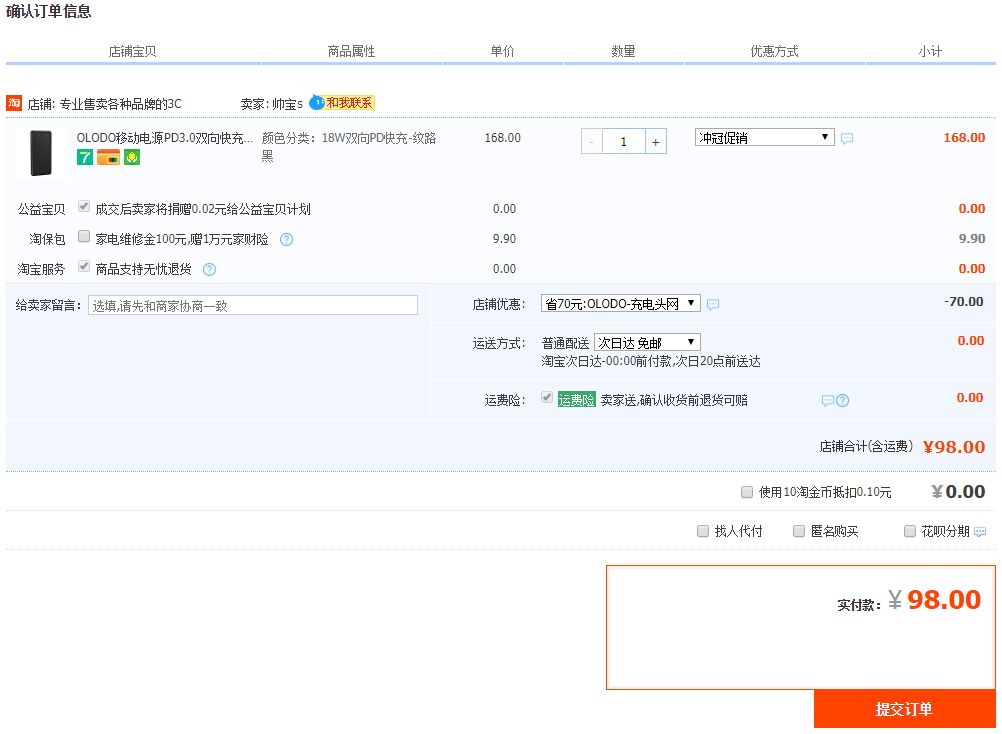Click the green guarantee badge icon

[x=132, y=157]
